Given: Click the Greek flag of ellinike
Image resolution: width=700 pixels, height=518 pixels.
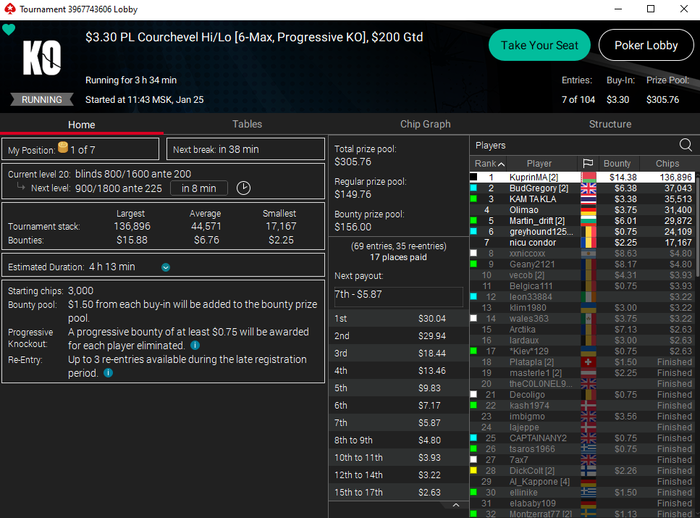Looking at the screenshot, I should click(x=588, y=492).
